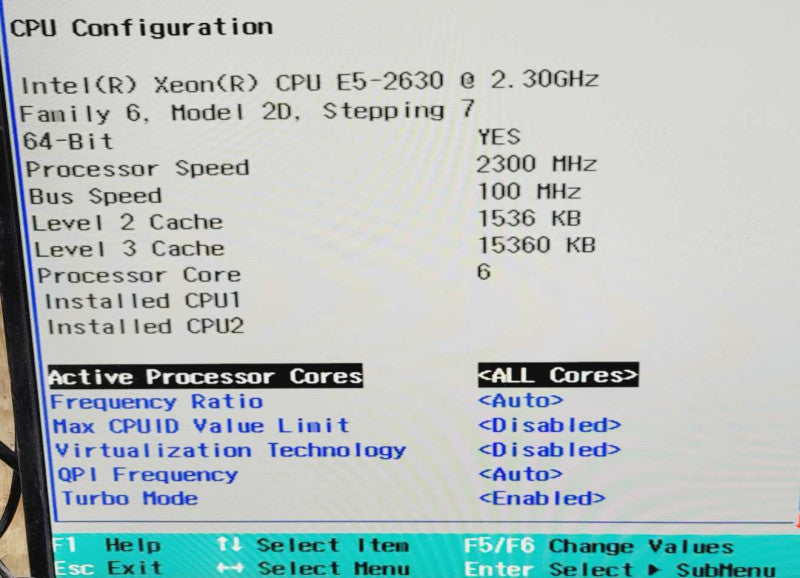Click the Level 3 Cache label

point(130,249)
